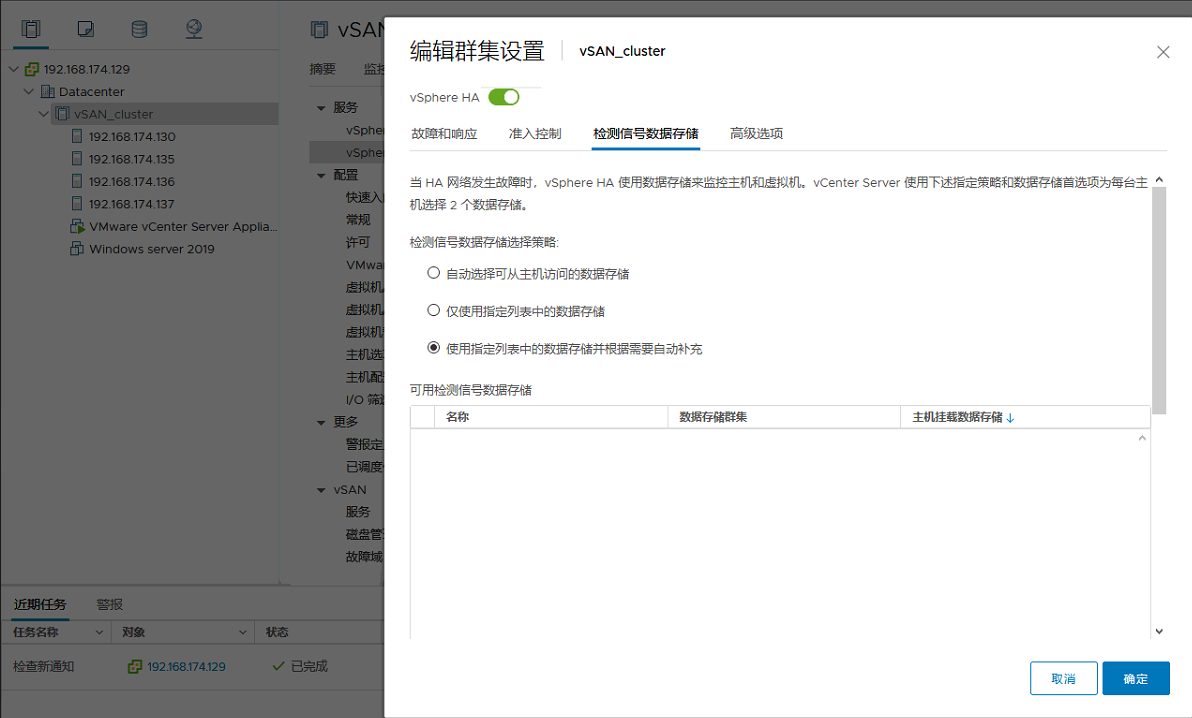
Task: Click the sort arrow on 主机挂载数据存储 column
Action: [1010, 418]
